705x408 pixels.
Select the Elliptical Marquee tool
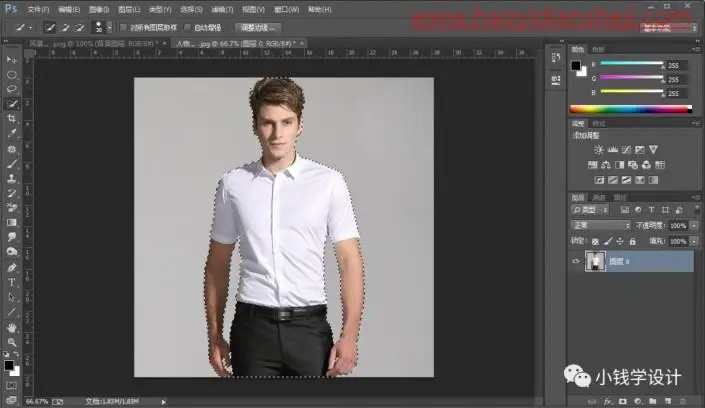coord(12,75)
